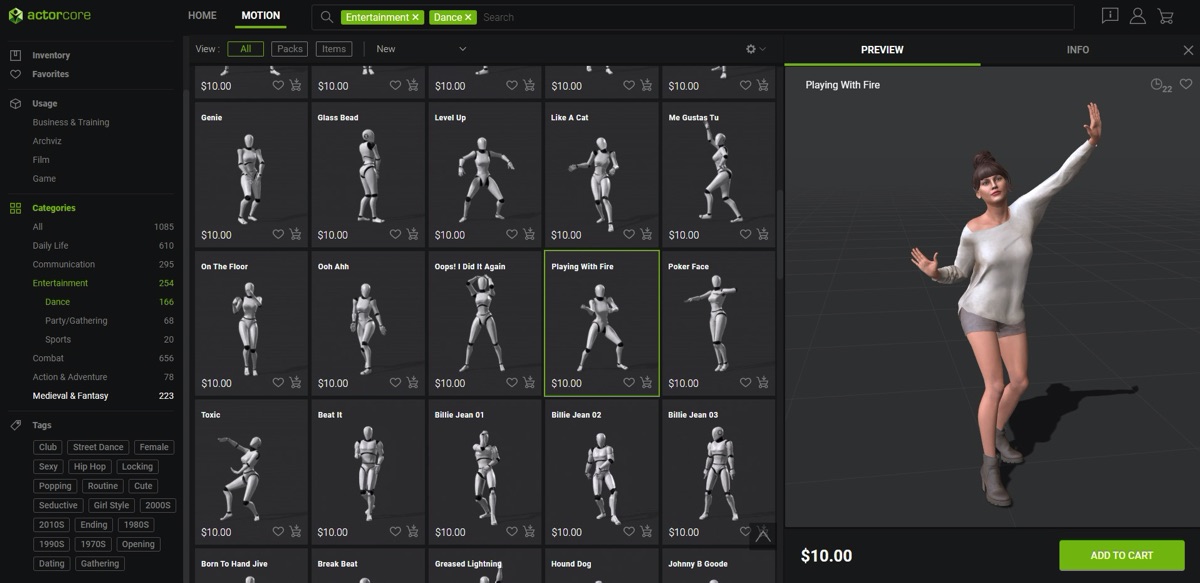Select the Billie Jean 02 motion thumbnail
Screen dimensions: 1200x583
pos(601,471)
